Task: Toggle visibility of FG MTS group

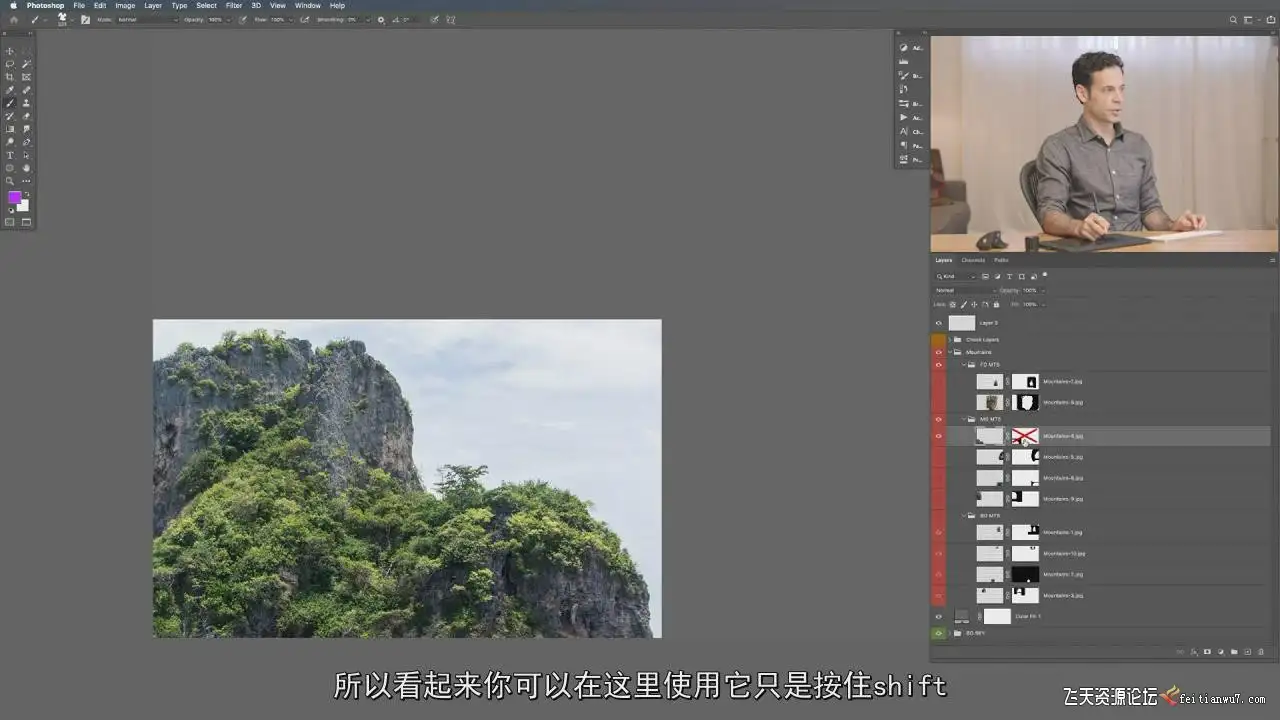Action: pyautogui.click(x=938, y=365)
